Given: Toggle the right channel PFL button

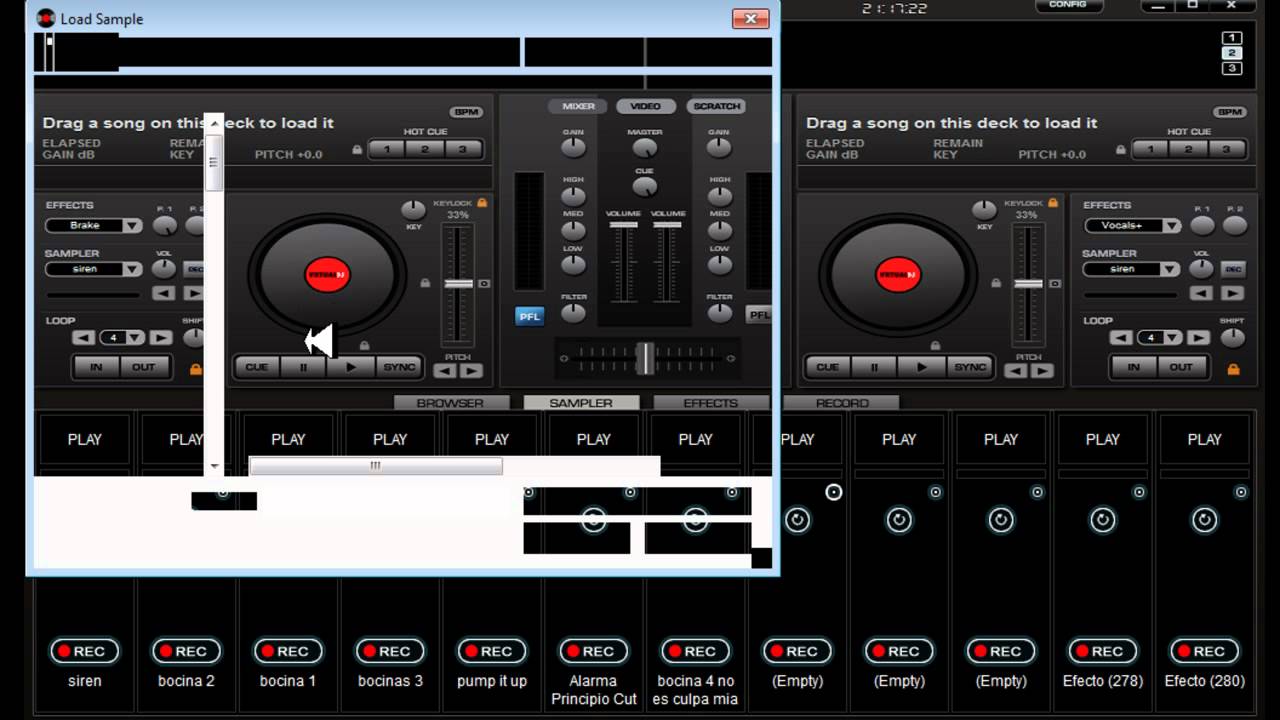Looking at the screenshot, I should (758, 314).
